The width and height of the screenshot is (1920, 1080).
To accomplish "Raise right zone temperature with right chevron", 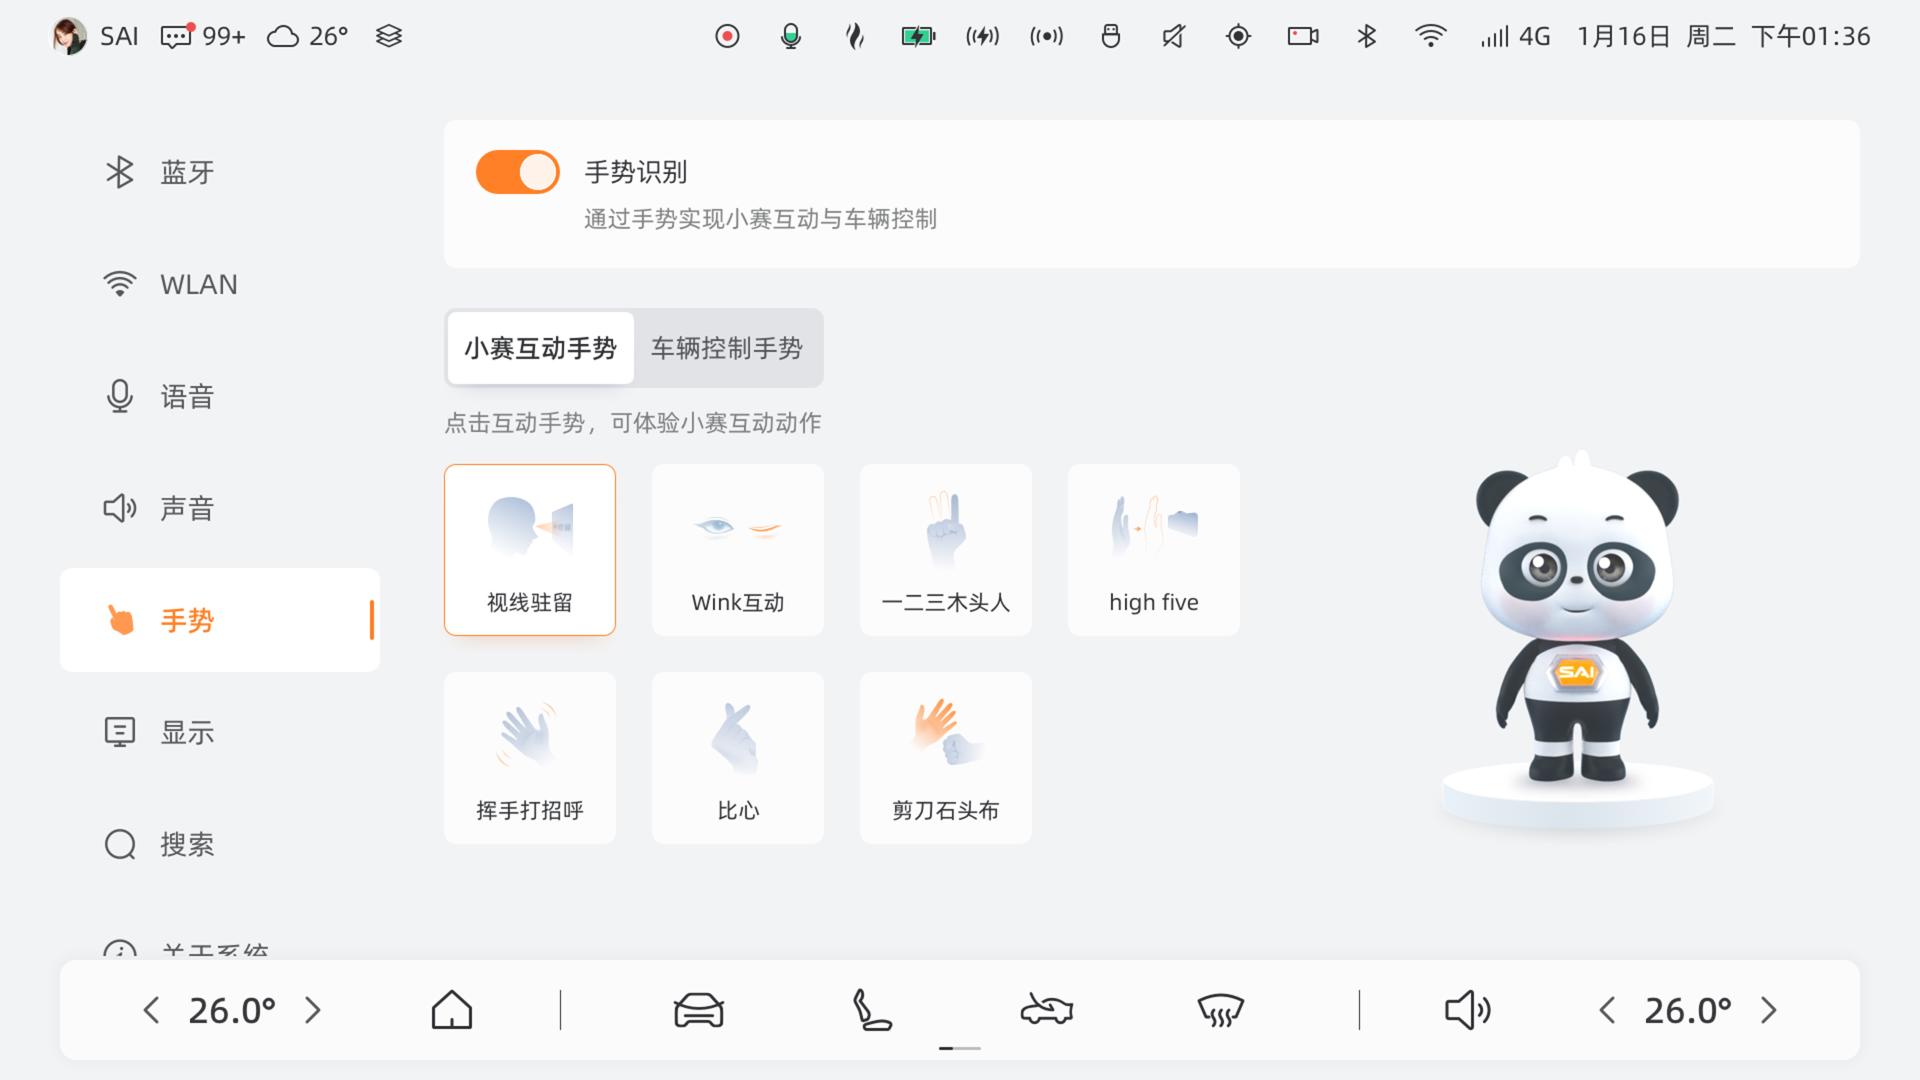I will tap(1769, 1010).
